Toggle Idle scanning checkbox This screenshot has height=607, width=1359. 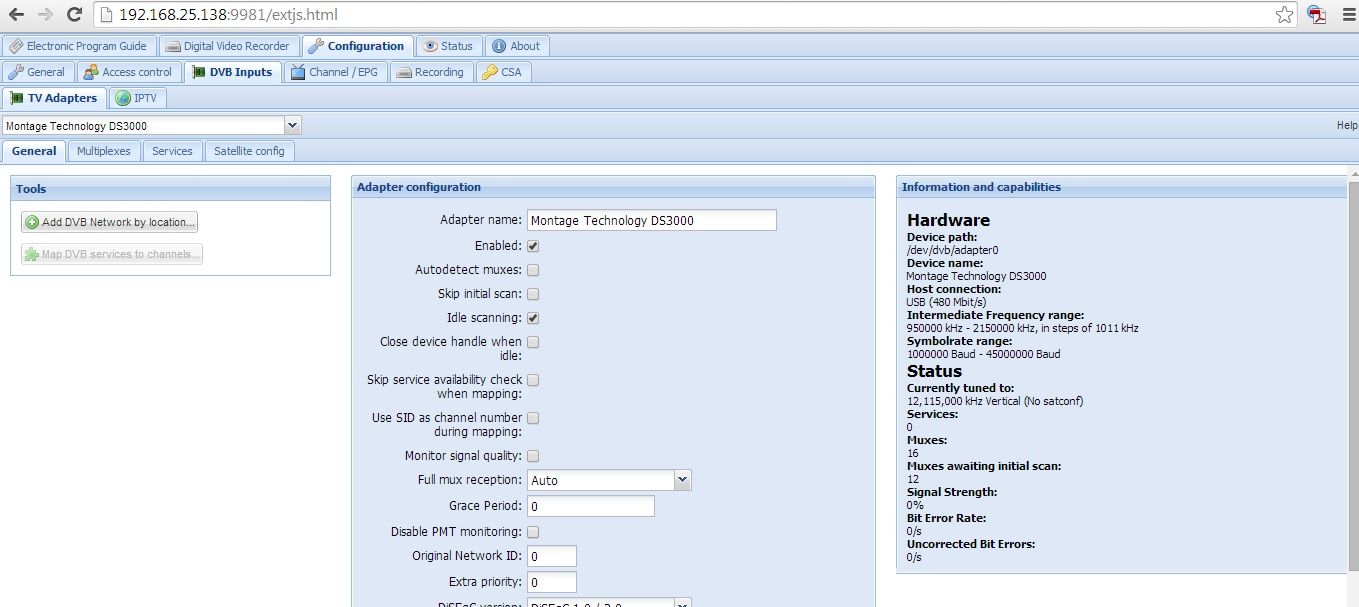533,318
